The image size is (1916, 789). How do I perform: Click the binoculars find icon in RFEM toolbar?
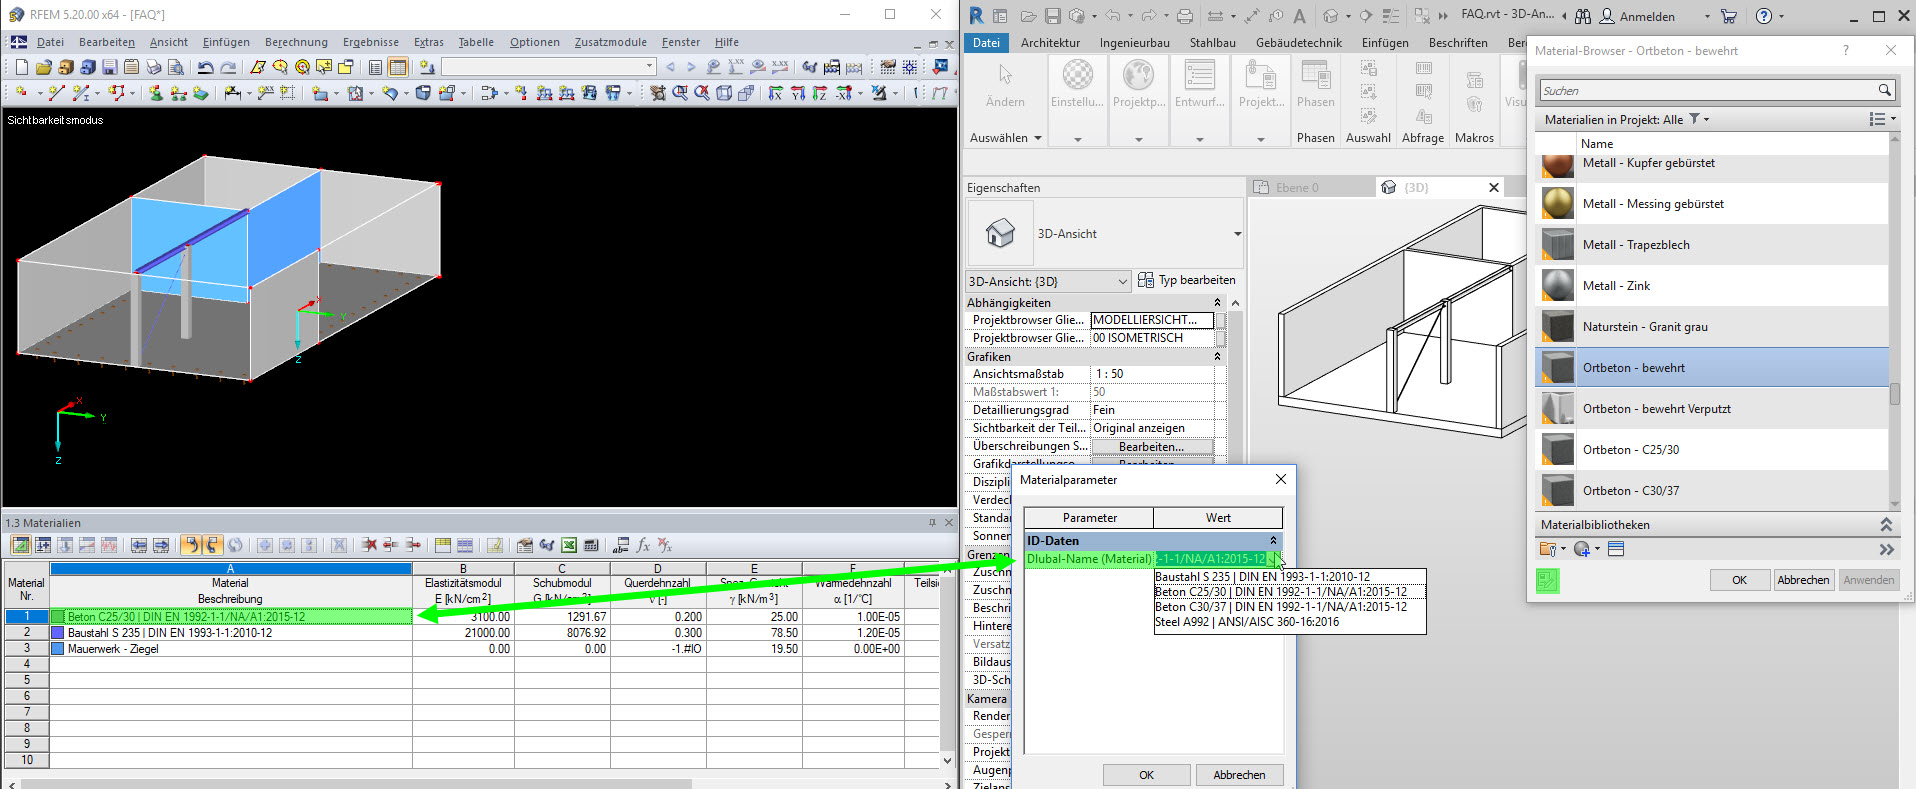tap(810, 67)
